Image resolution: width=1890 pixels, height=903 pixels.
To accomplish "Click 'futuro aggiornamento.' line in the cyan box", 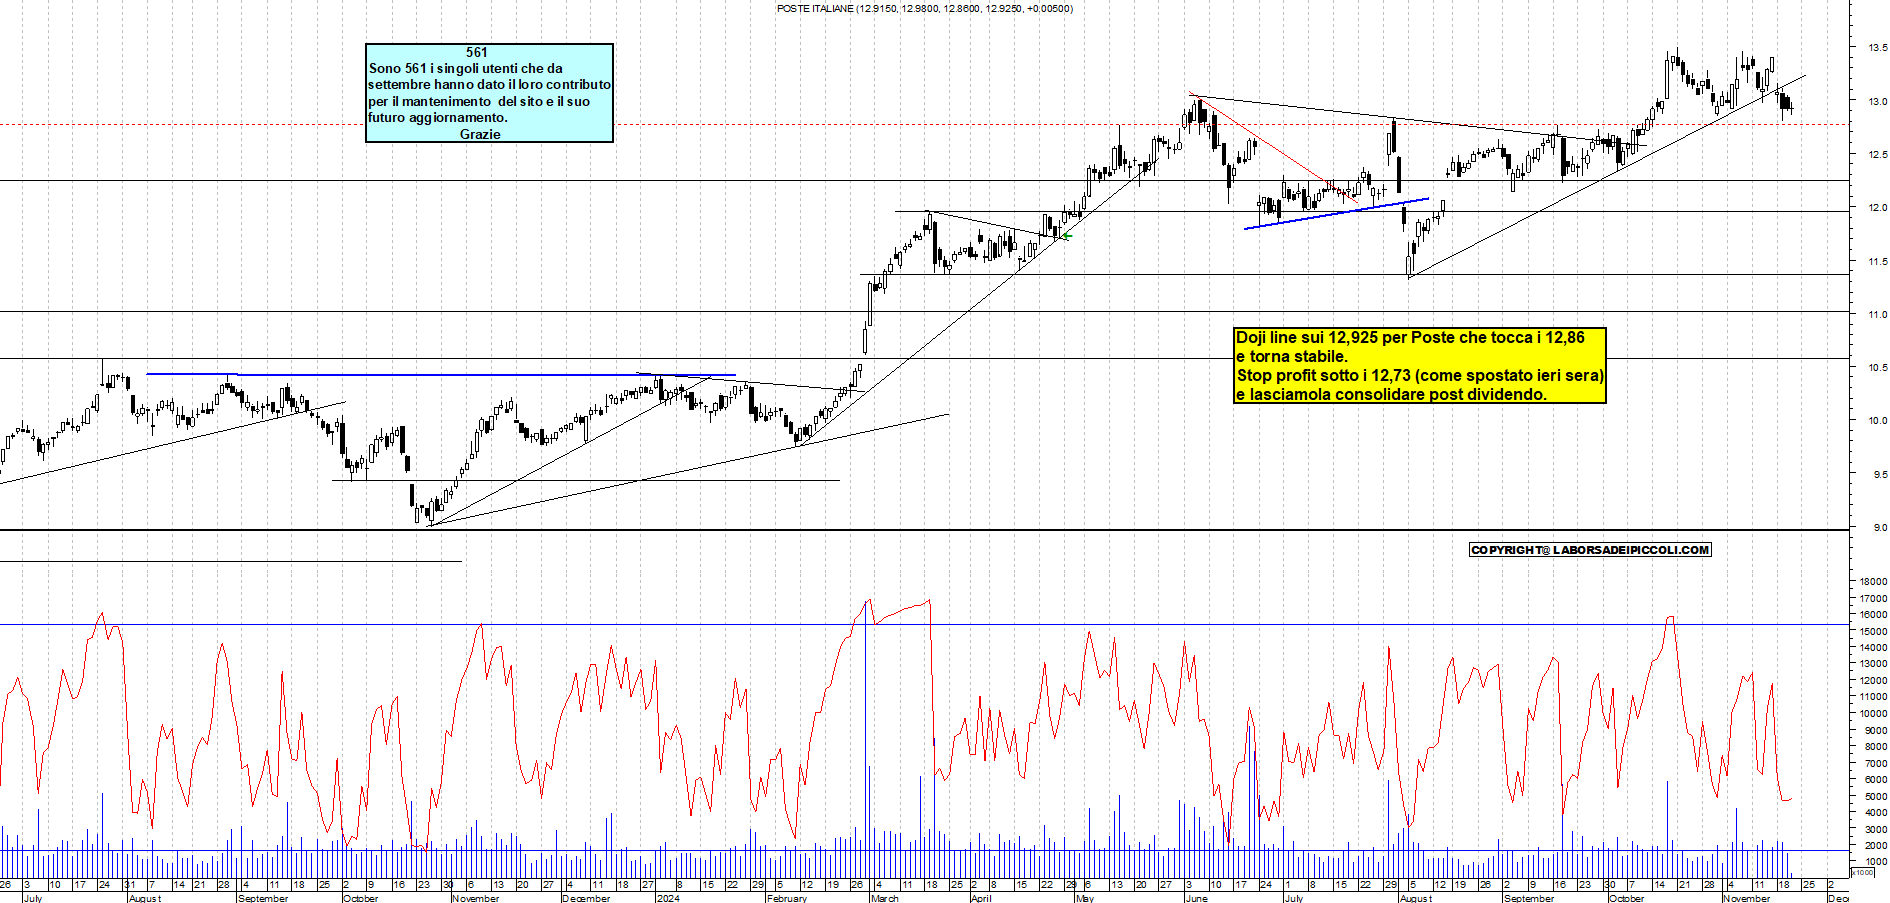I will 437,117.
